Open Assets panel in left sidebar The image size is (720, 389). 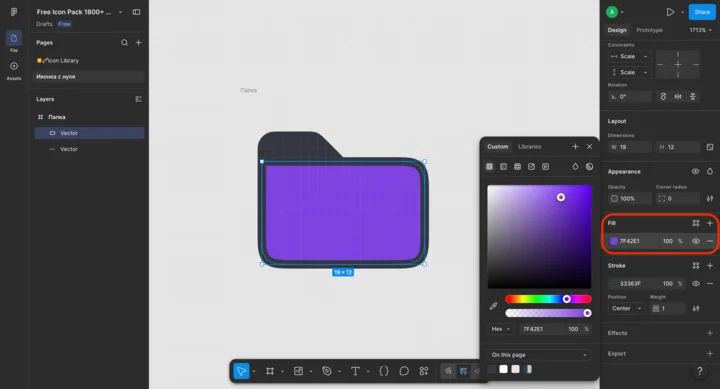pos(14,71)
